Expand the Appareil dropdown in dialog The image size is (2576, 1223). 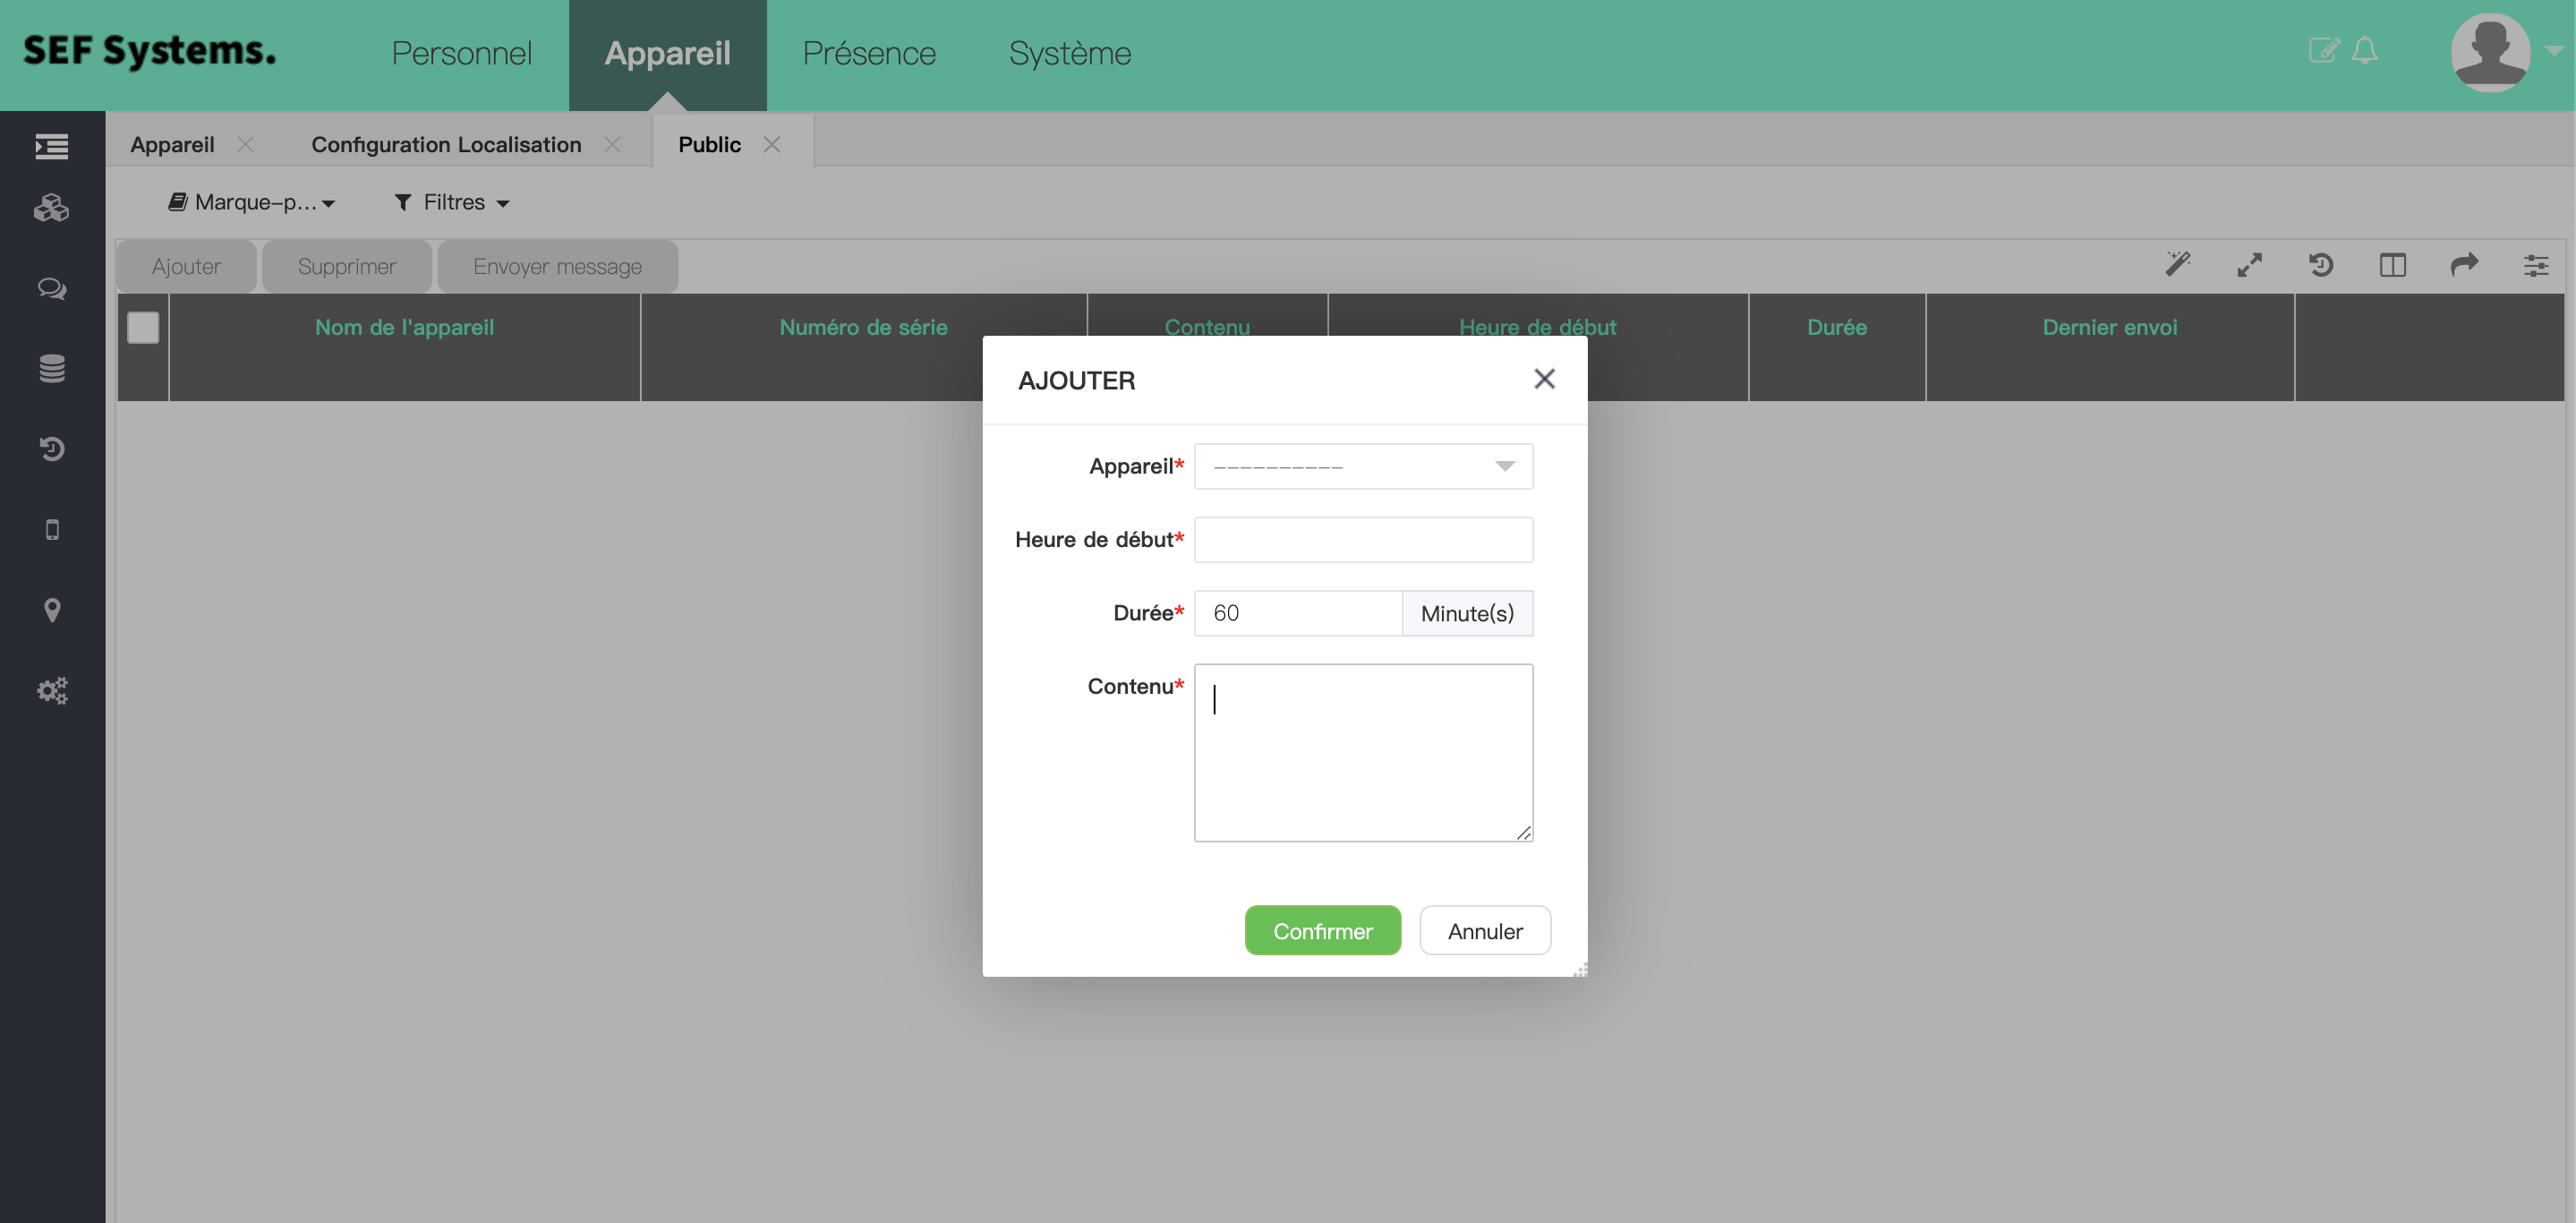(x=1362, y=466)
